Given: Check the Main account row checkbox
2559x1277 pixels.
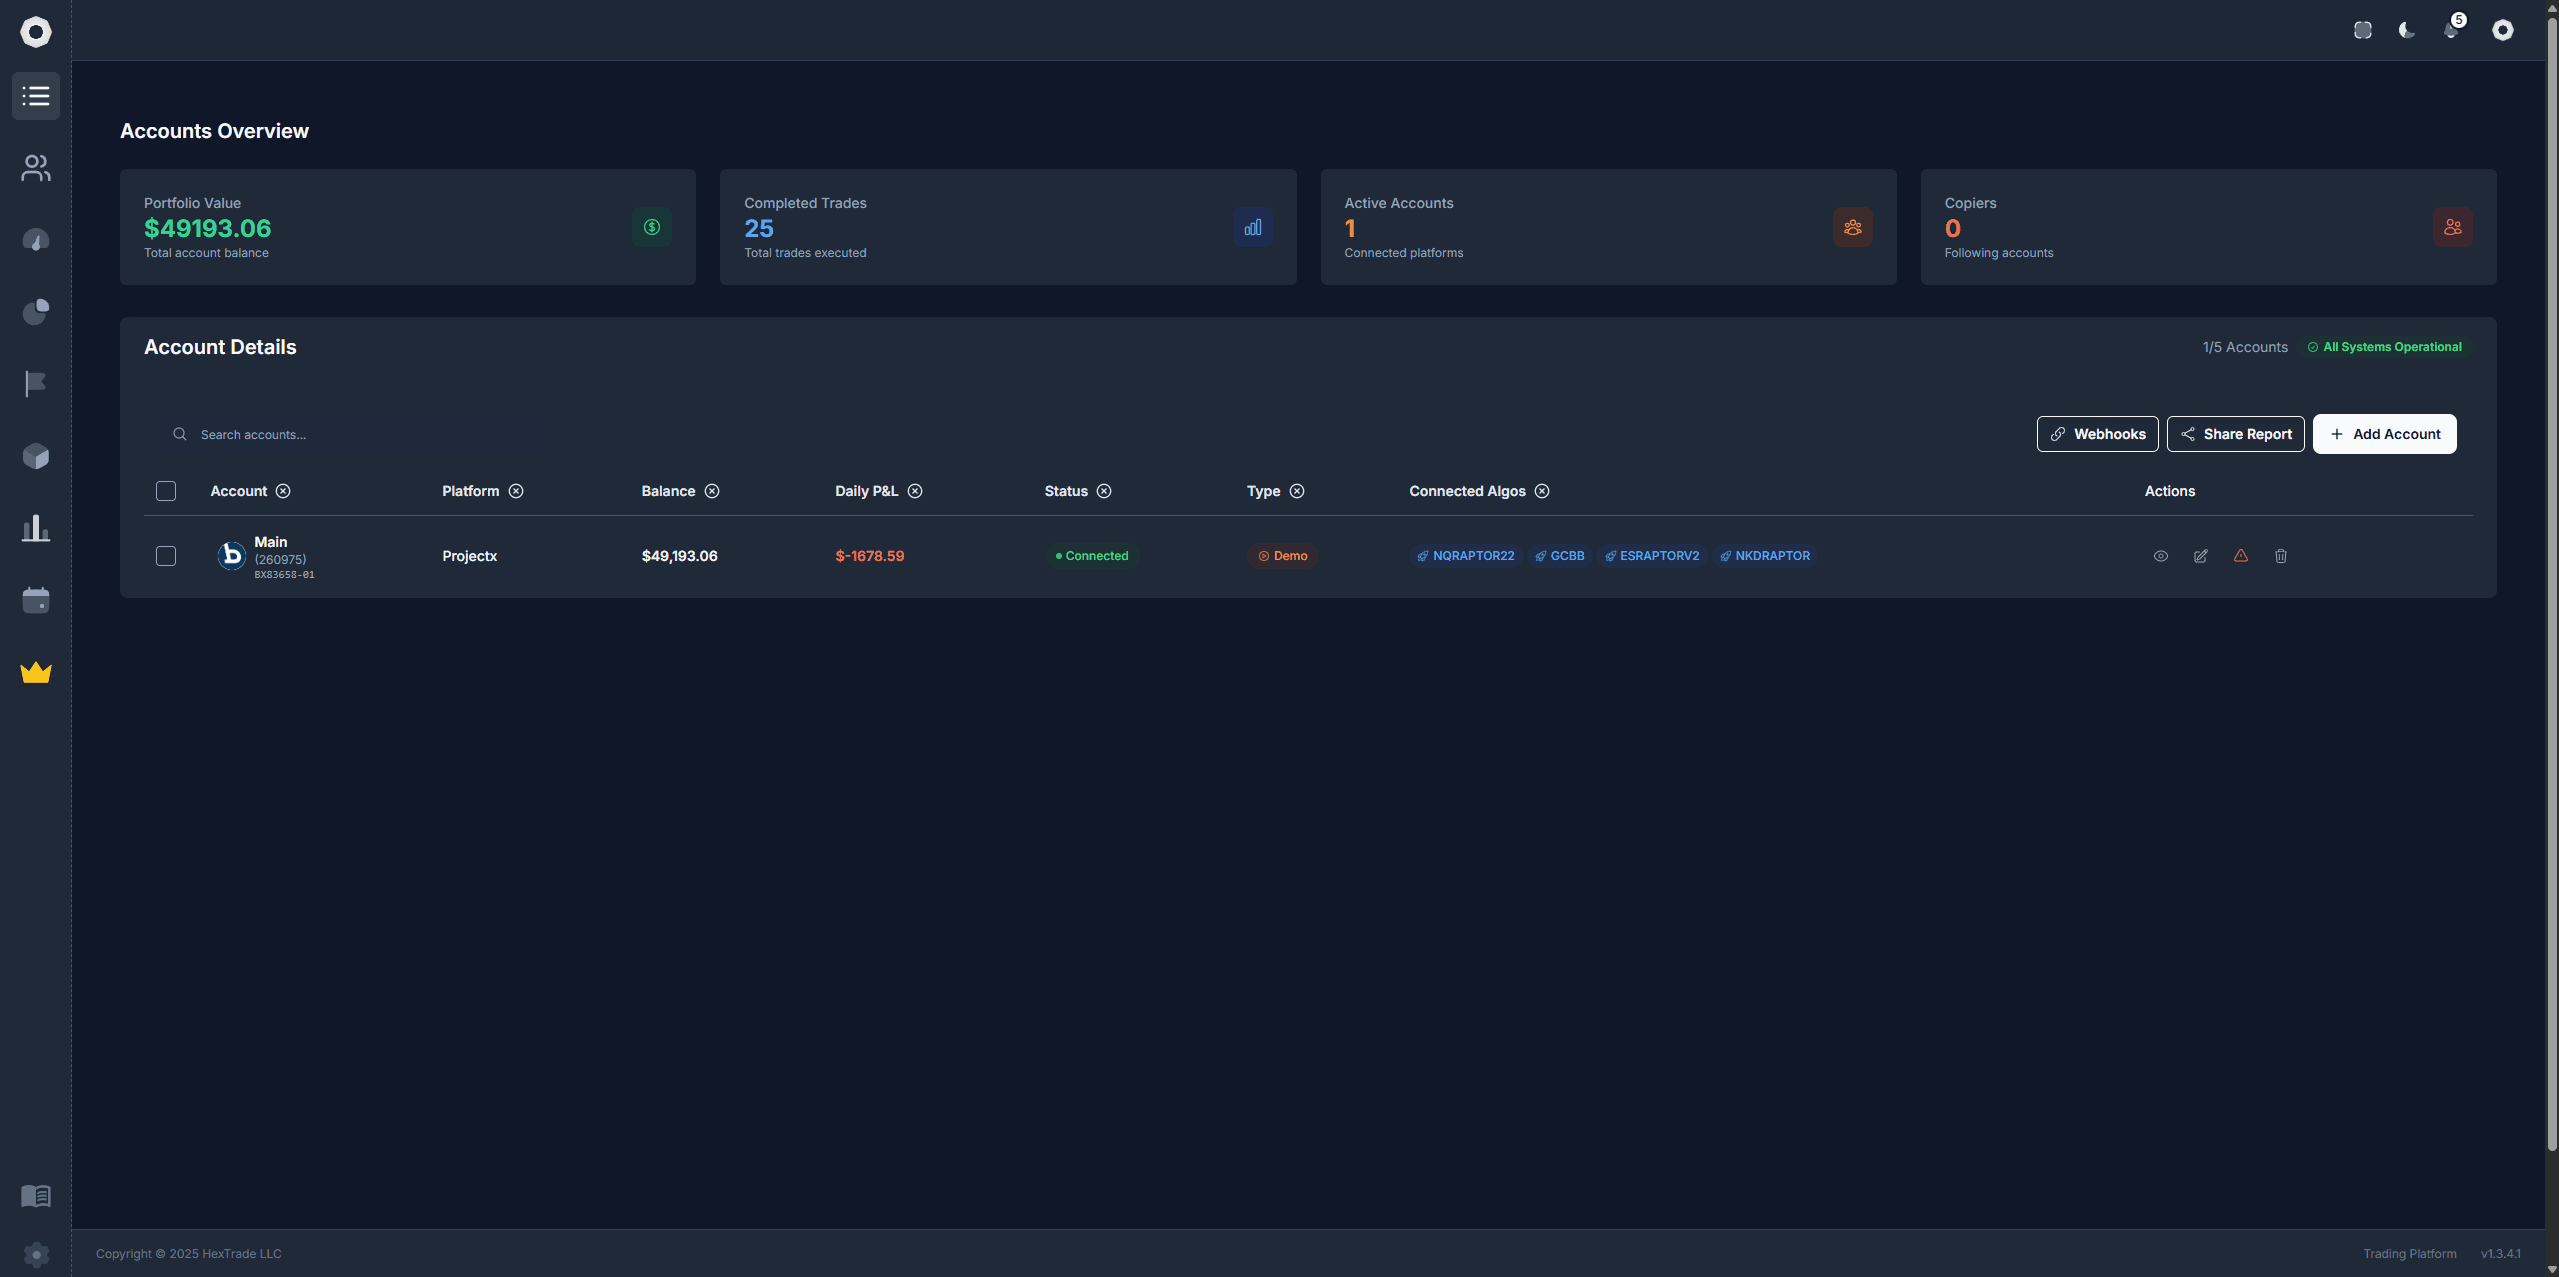Looking at the screenshot, I should click(x=166, y=556).
